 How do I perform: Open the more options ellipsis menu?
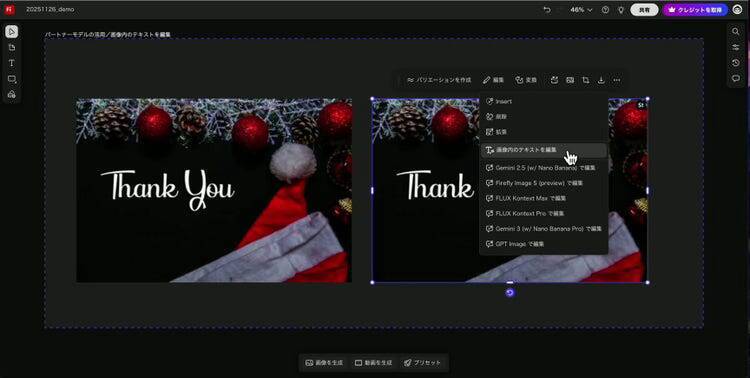point(617,80)
